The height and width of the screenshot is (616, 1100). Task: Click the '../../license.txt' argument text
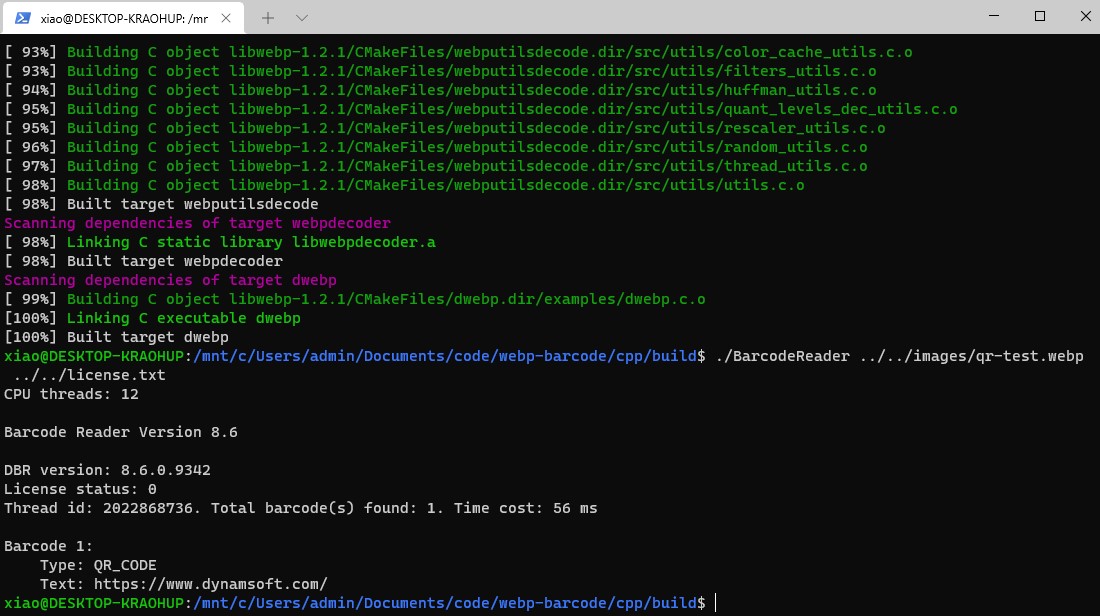coord(89,375)
